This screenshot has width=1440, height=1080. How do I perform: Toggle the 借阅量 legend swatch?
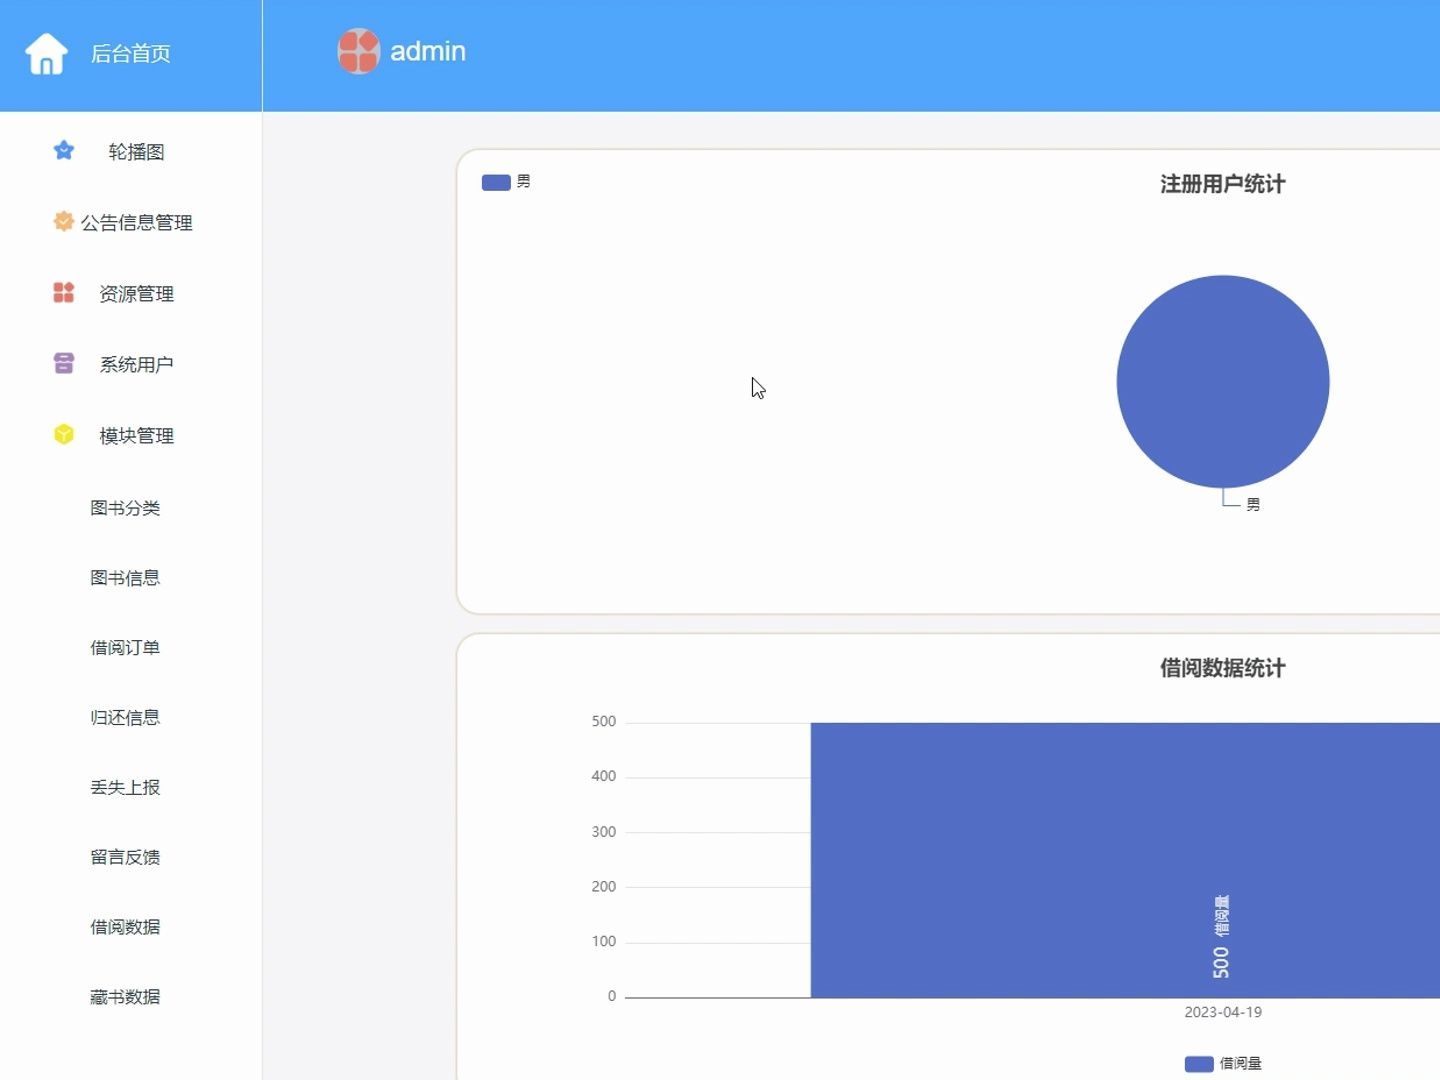point(1199,1064)
